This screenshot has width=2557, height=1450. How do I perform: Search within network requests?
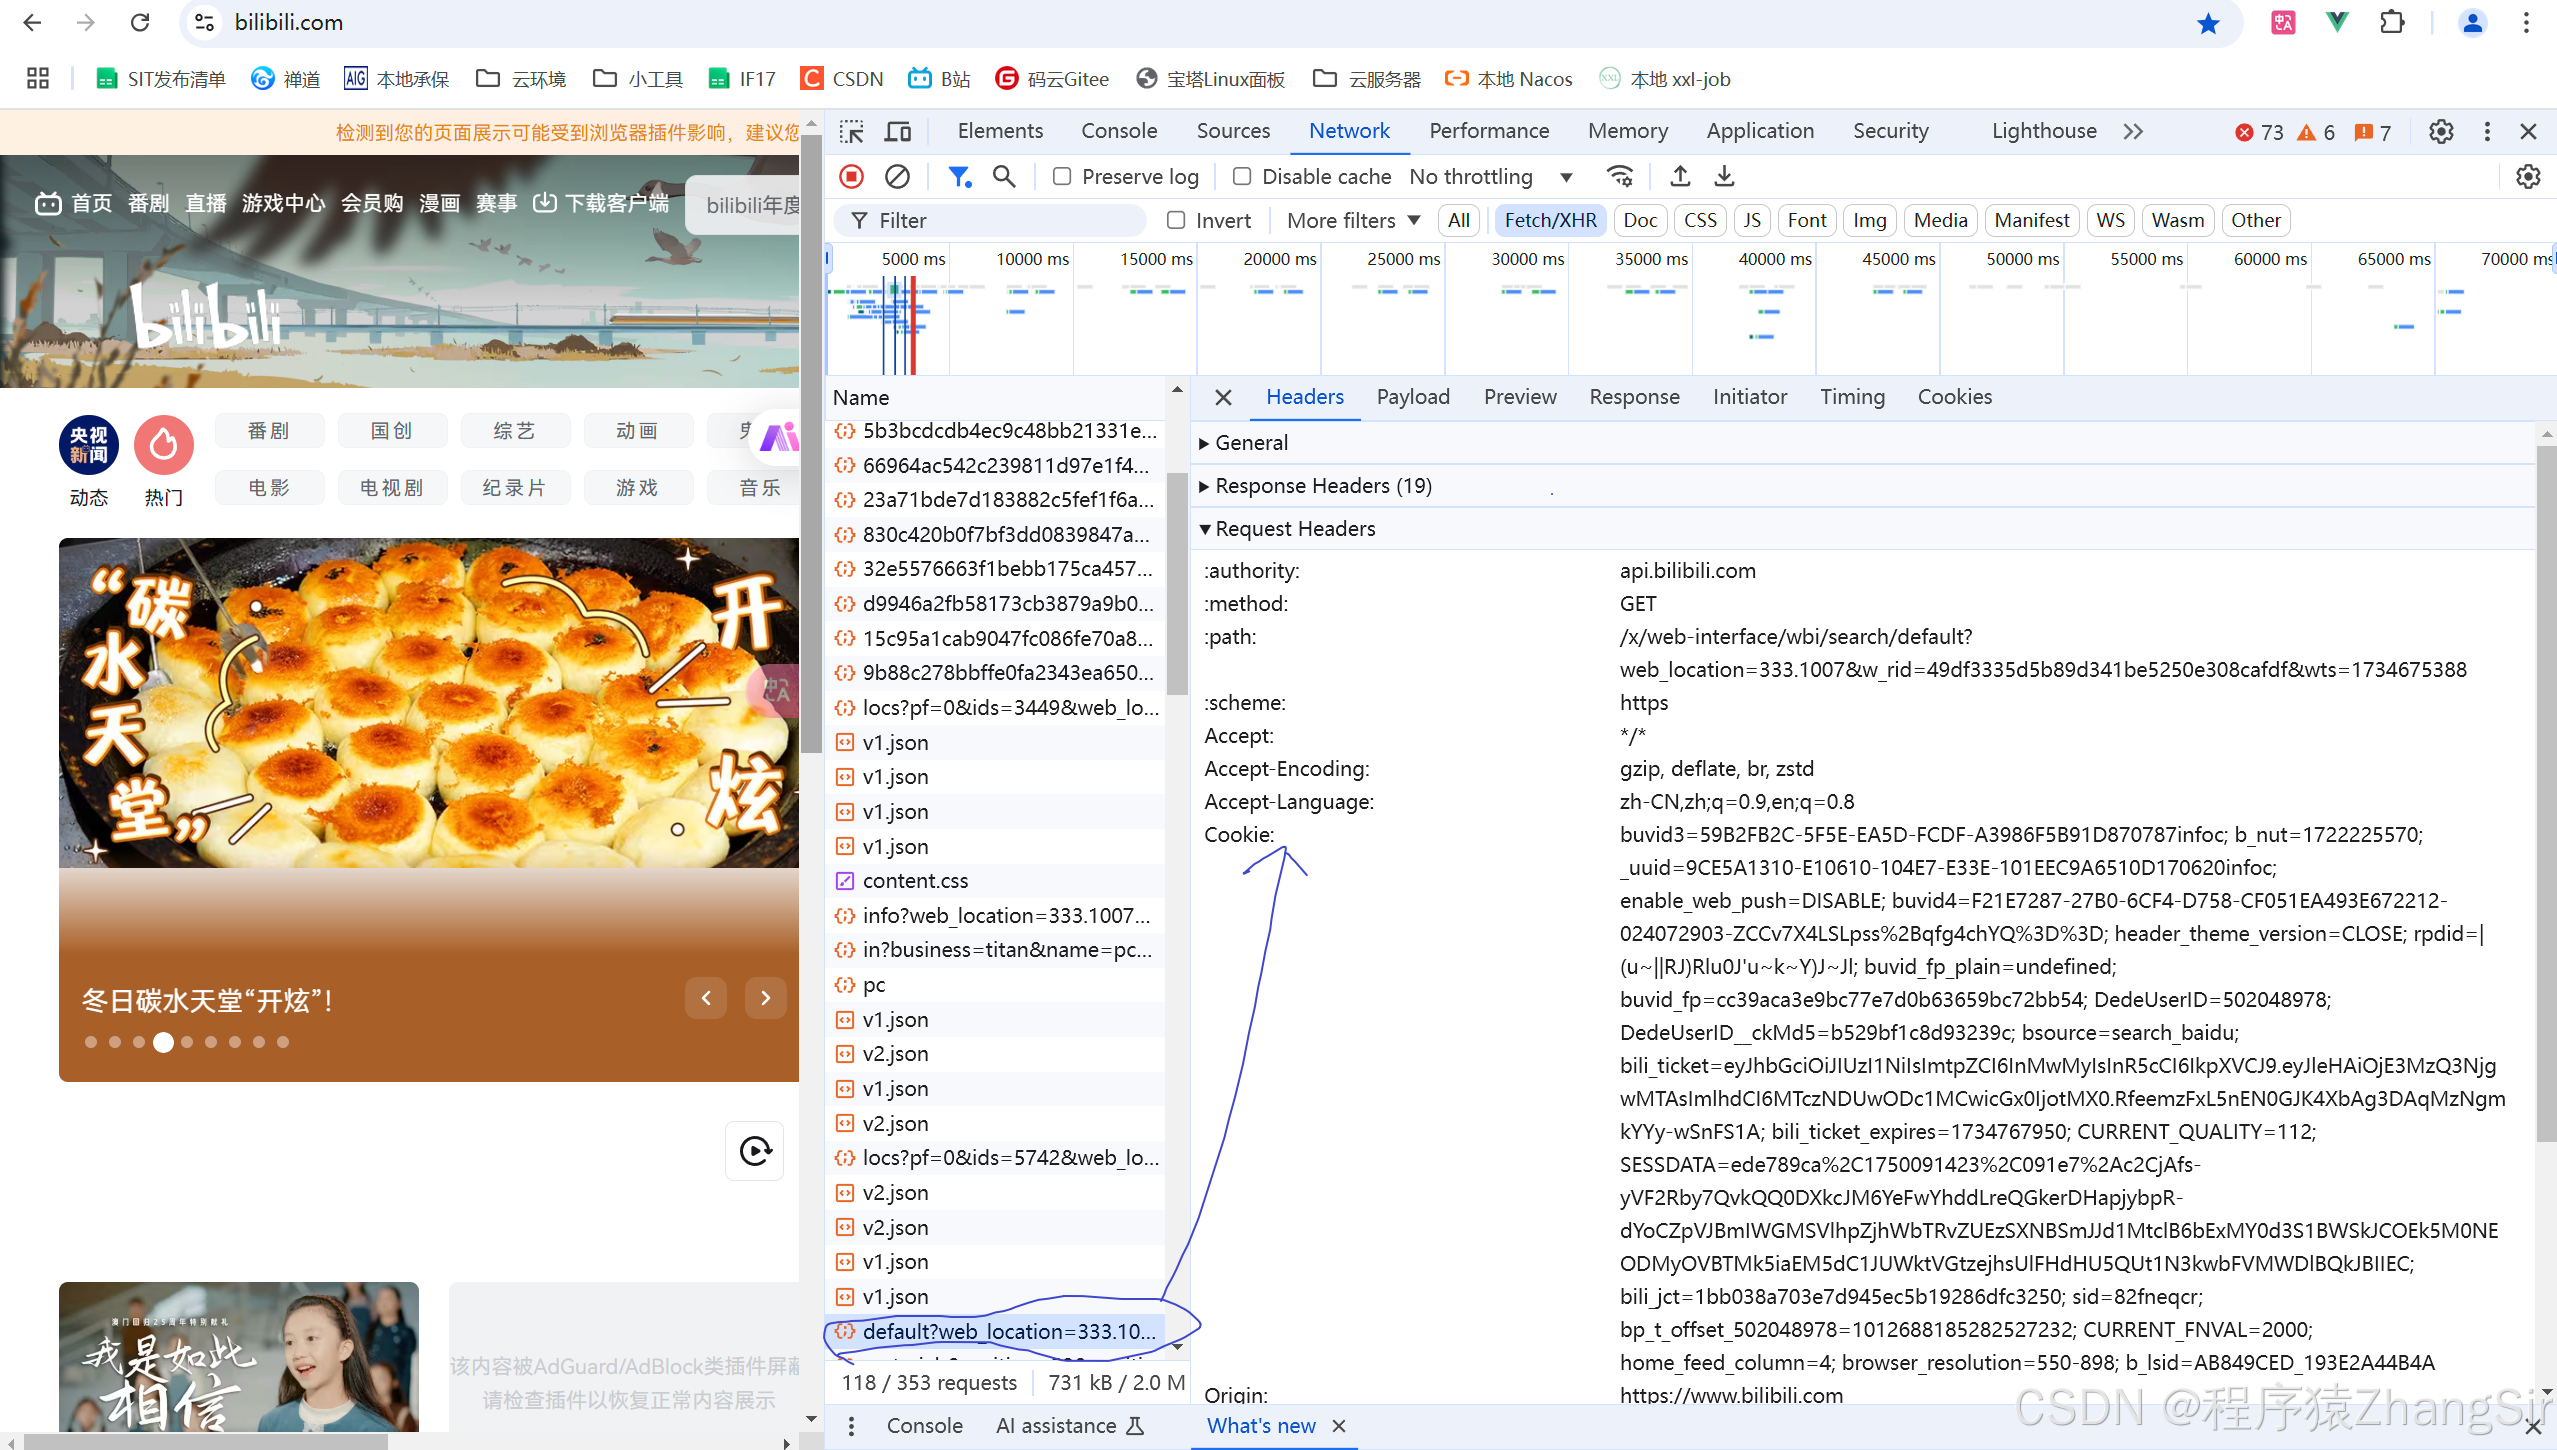[1004, 176]
